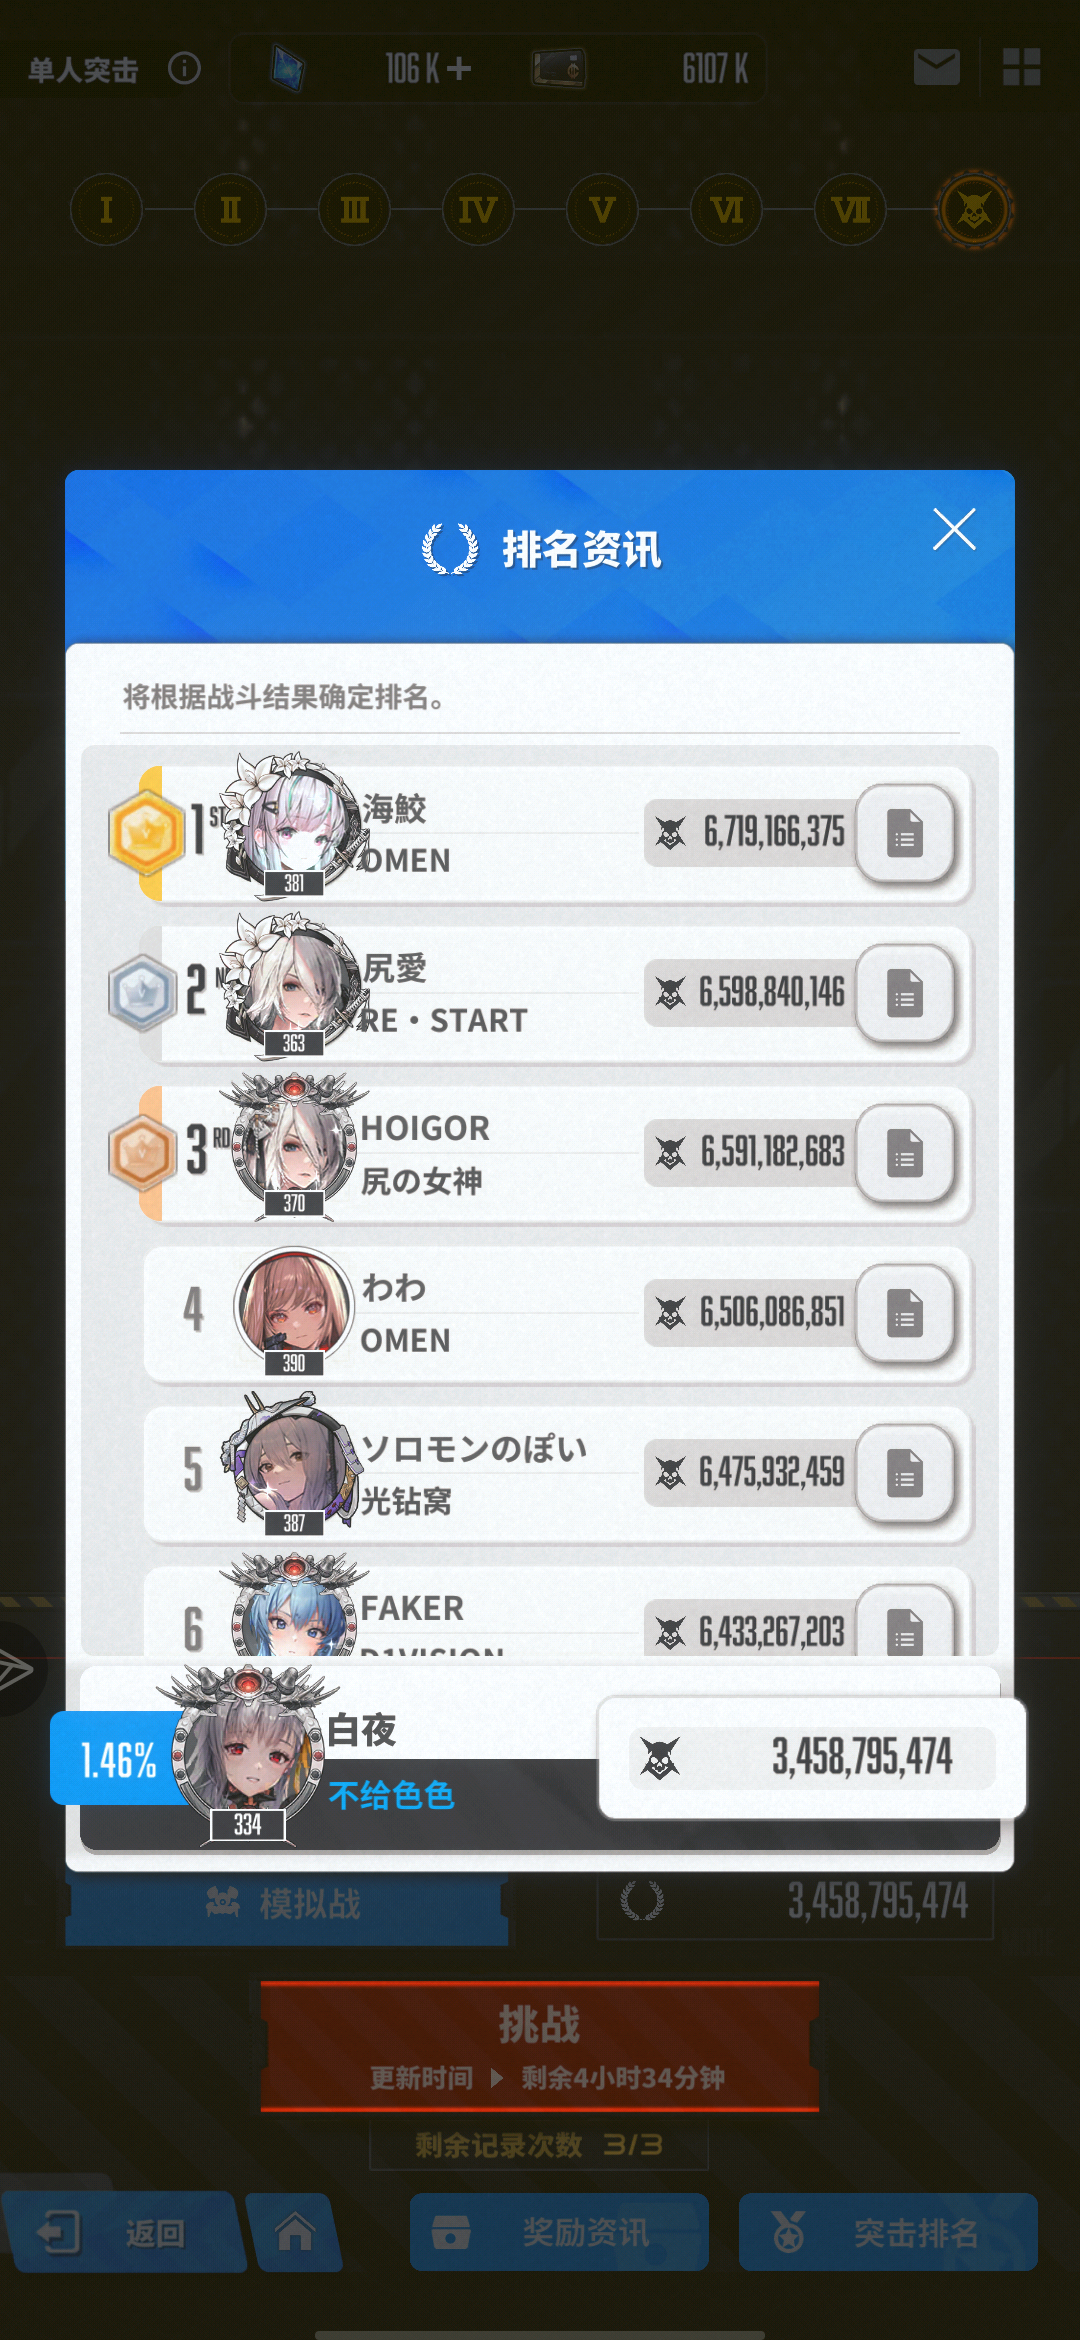Open 突击排名 raid ranking
The width and height of the screenshot is (1080, 2340).
click(x=888, y=2232)
